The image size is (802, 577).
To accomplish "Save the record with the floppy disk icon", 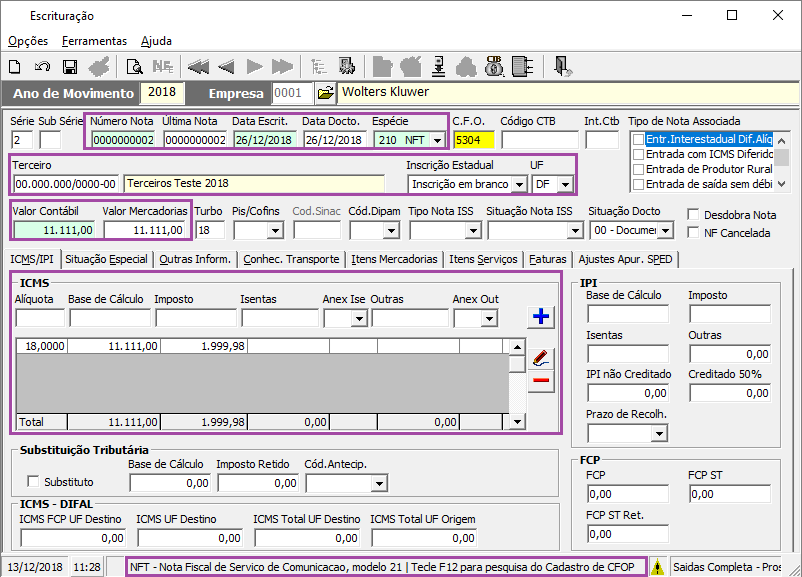I will (x=70, y=66).
